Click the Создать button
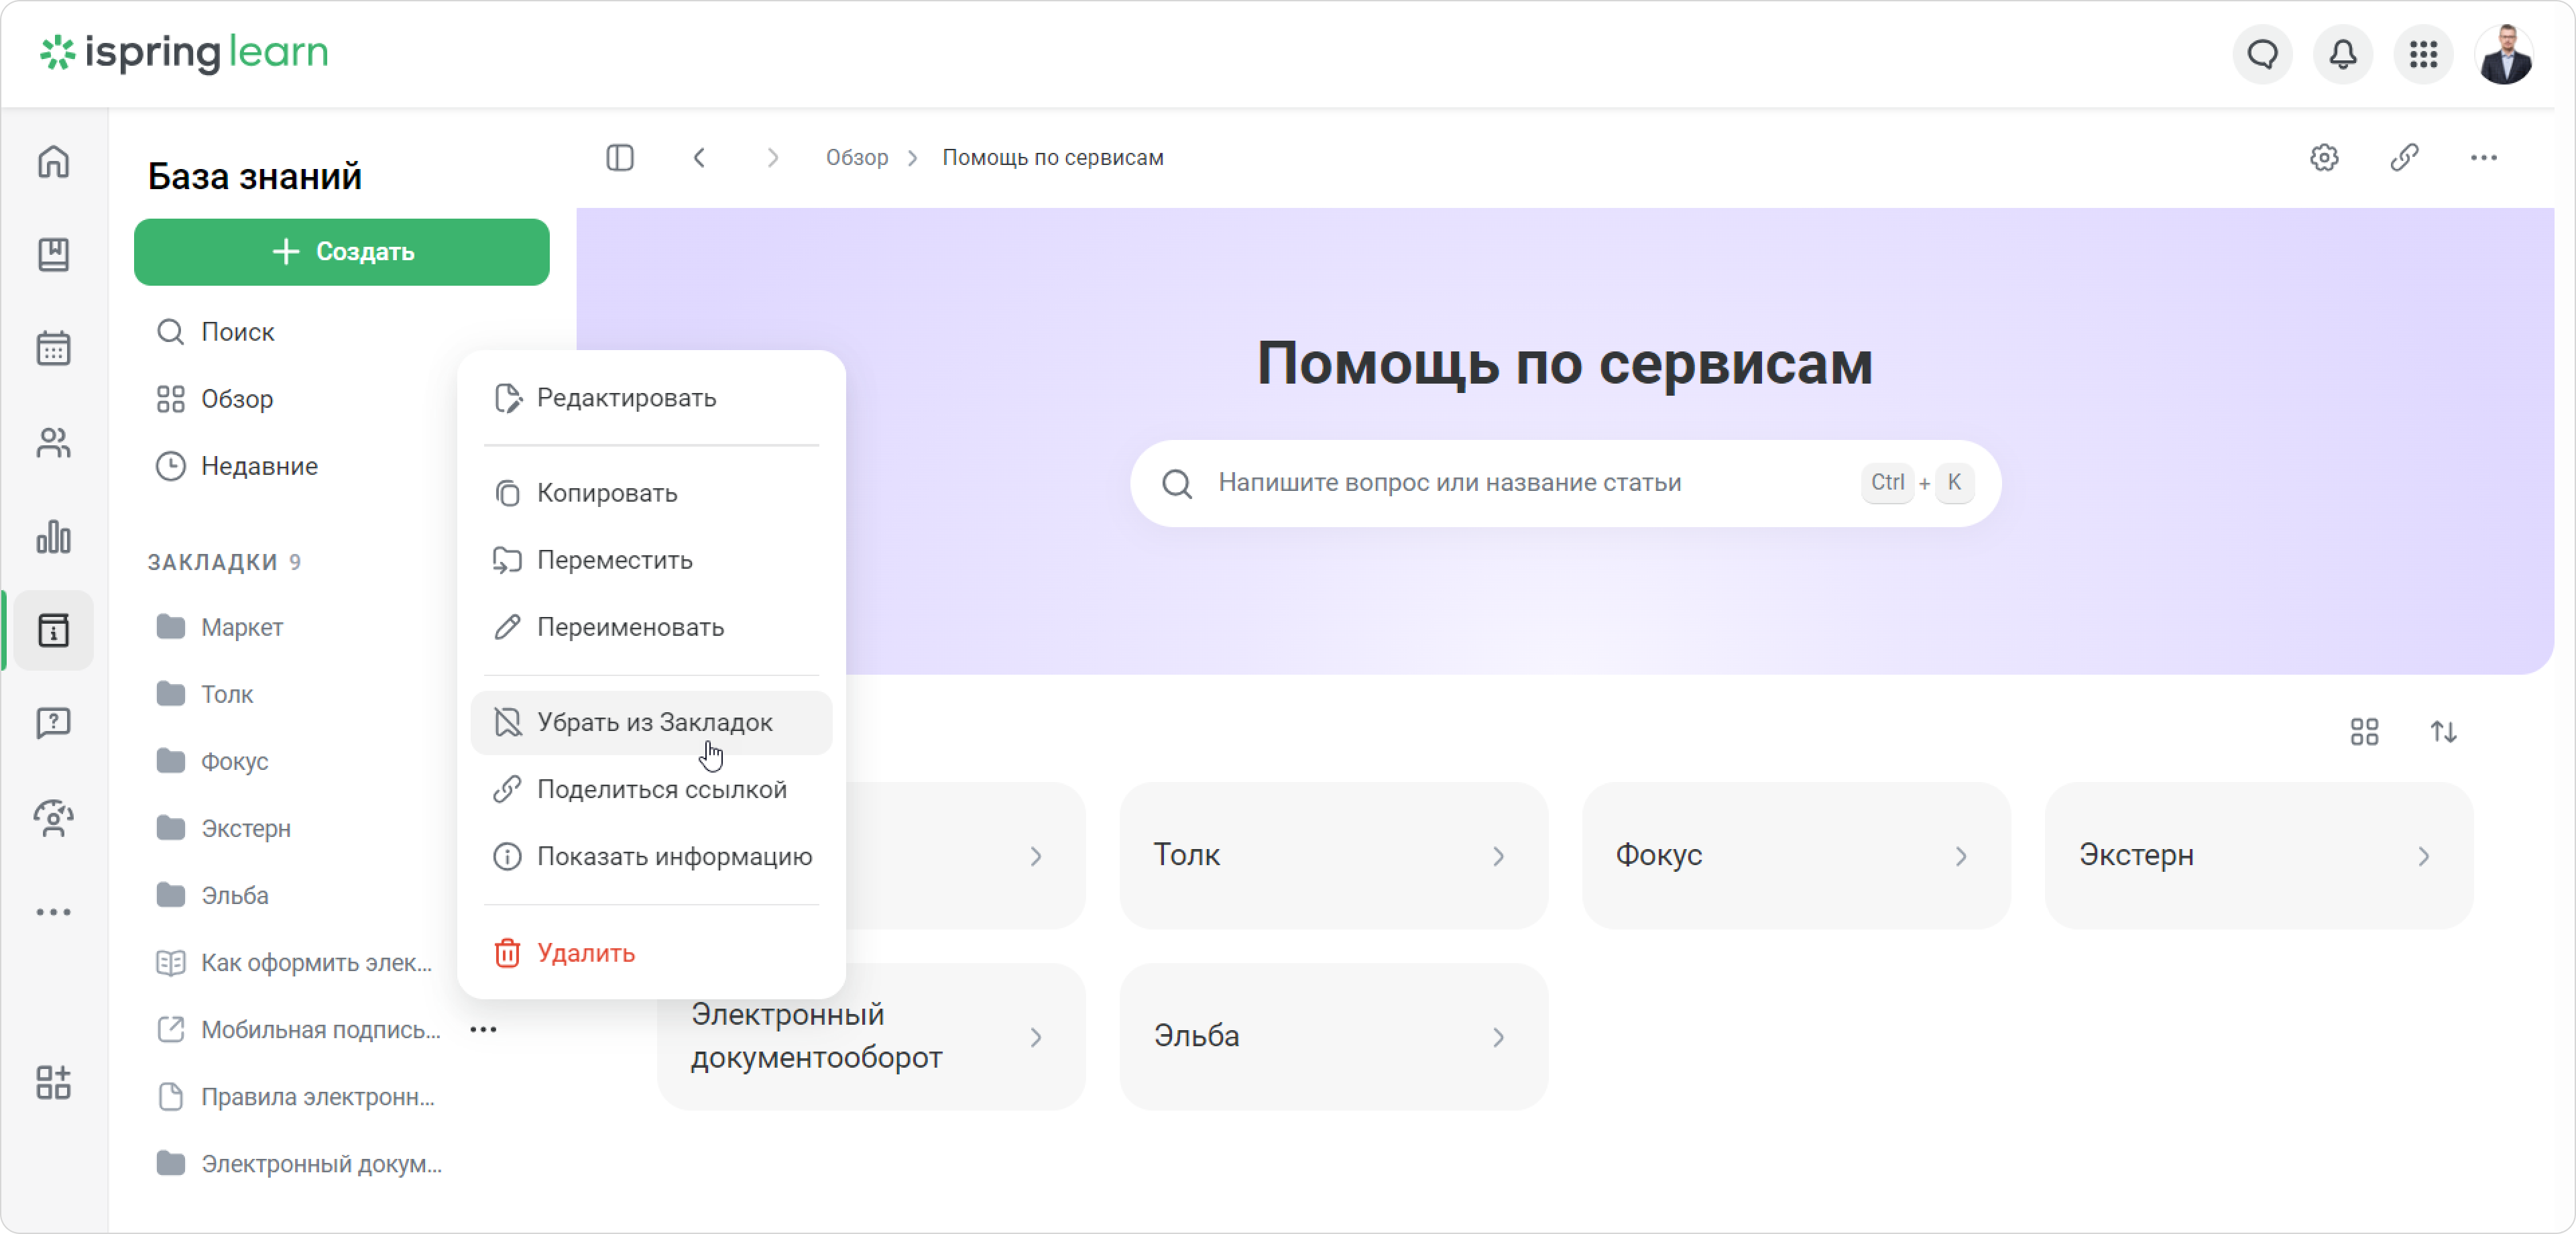Image resolution: width=2576 pixels, height=1234 pixels. click(x=342, y=252)
